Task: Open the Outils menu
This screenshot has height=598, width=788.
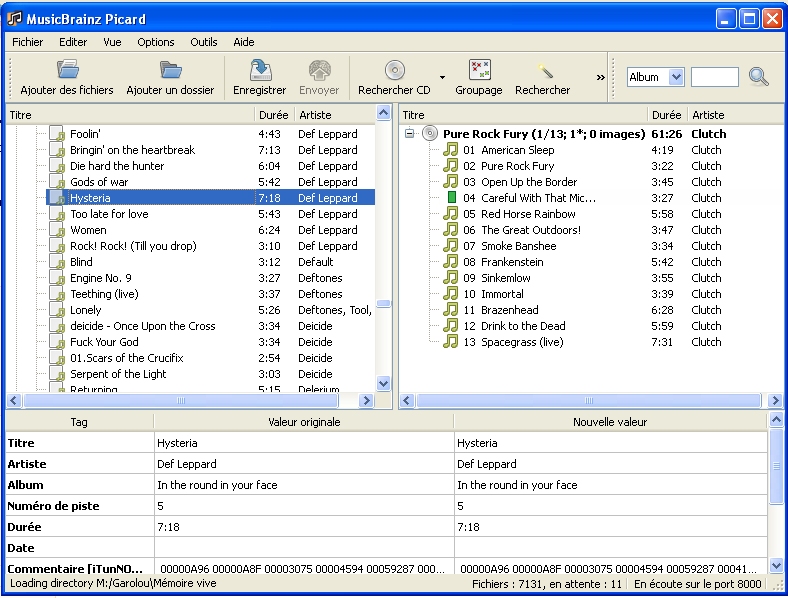Action: click(x=204, y=42)
